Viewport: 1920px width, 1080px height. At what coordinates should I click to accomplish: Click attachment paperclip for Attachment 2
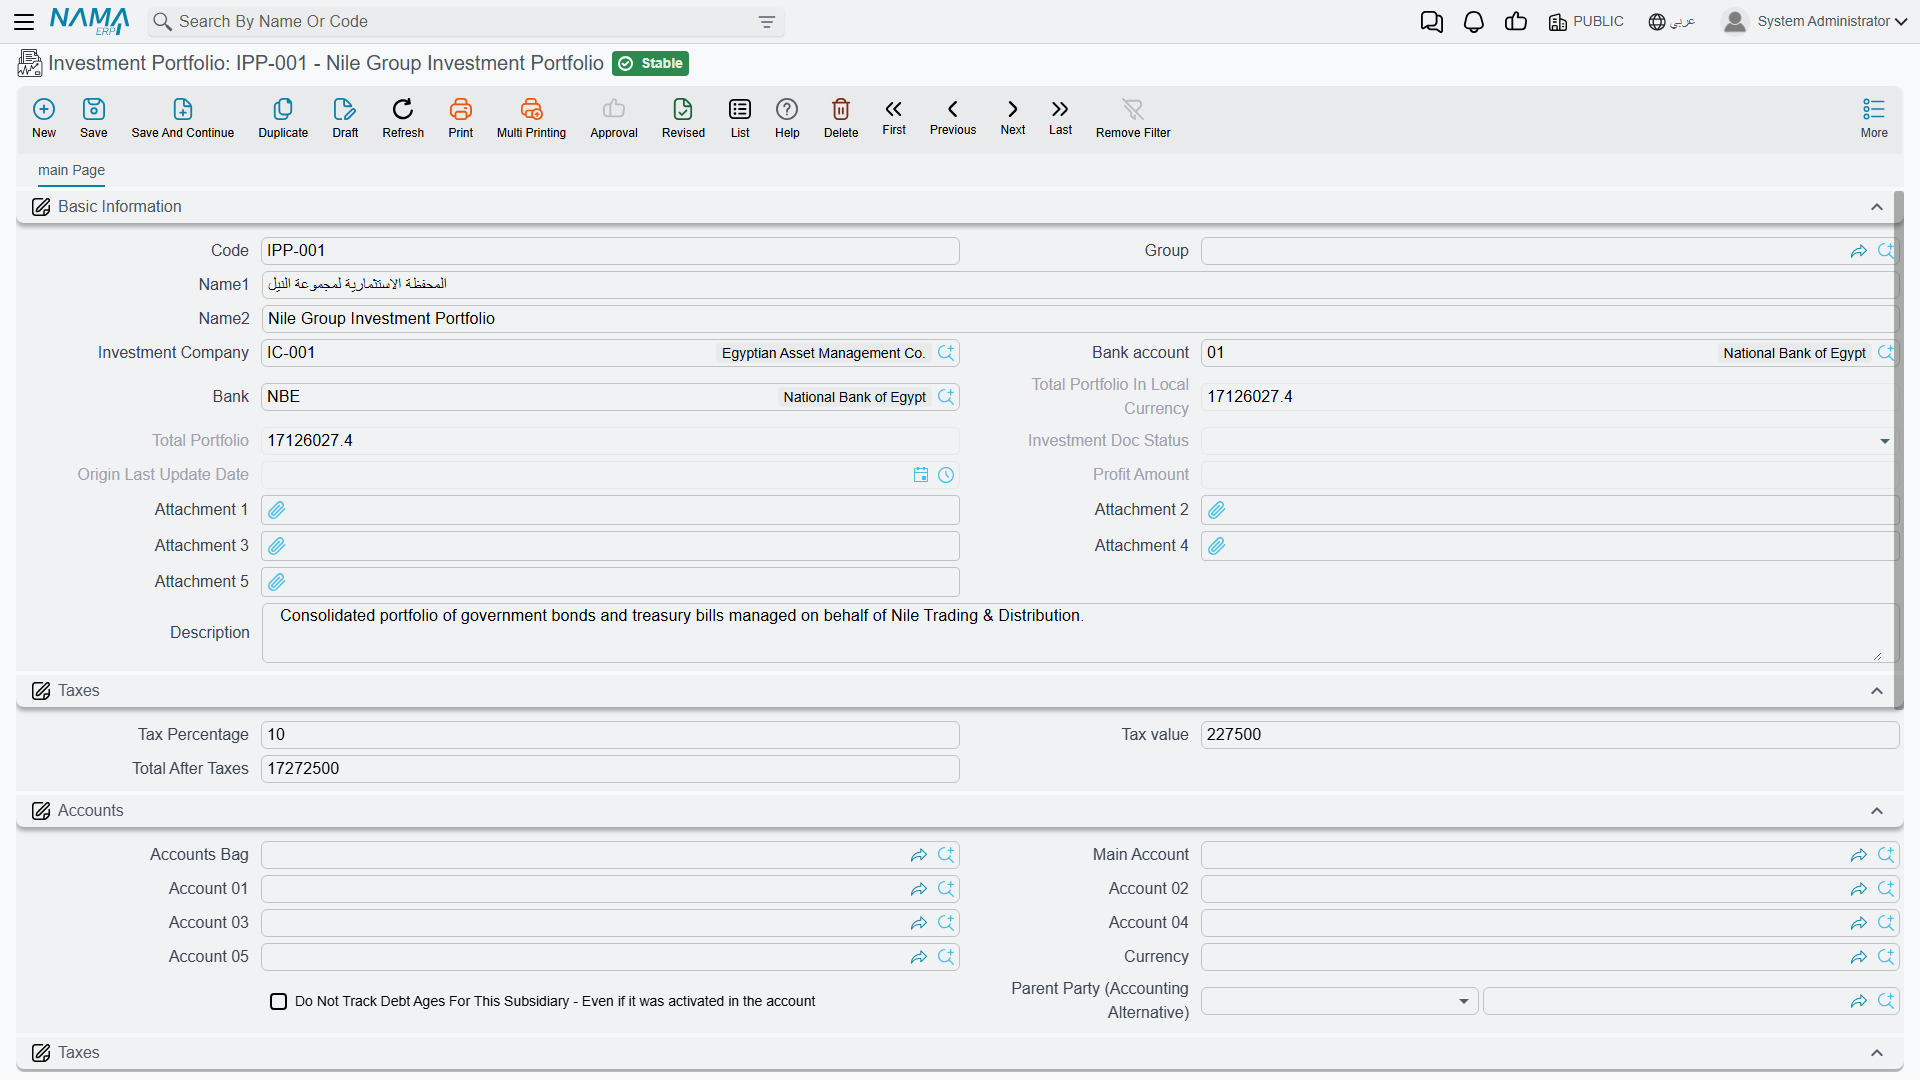1217,510
